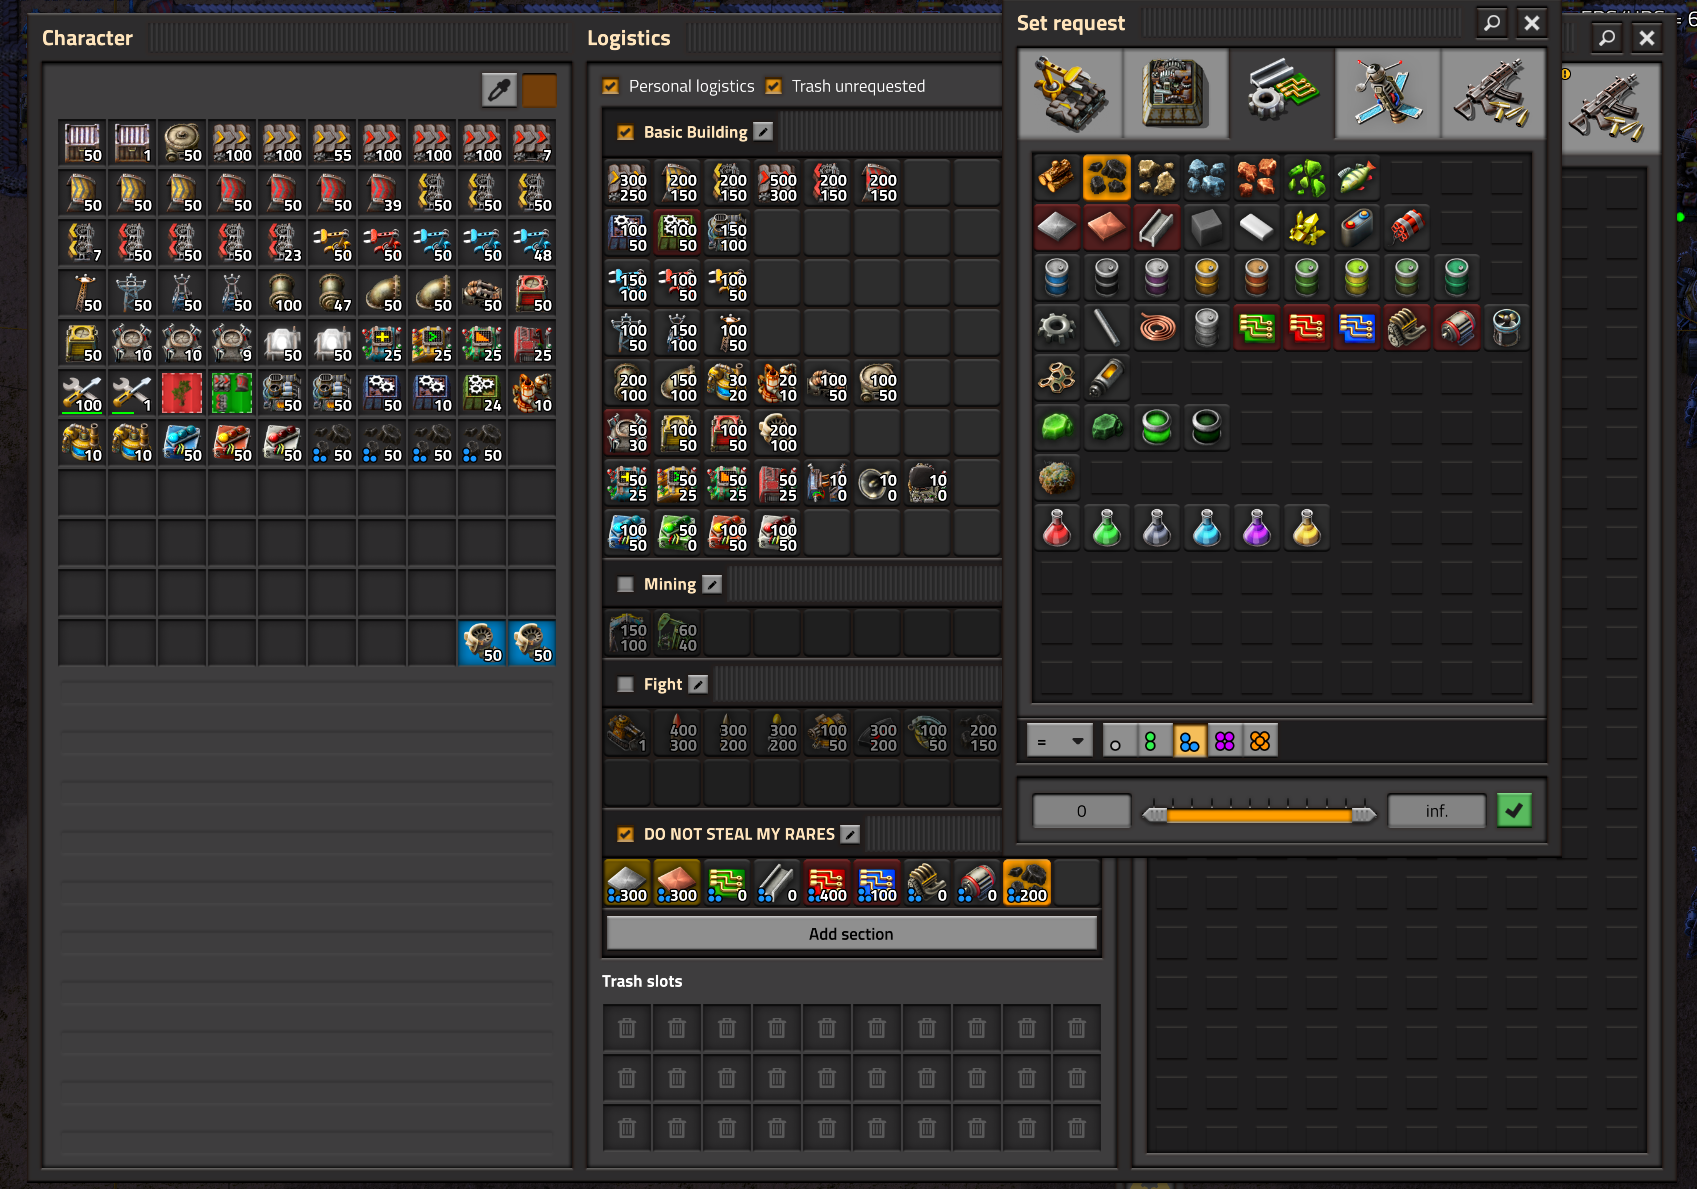The image size is (1697, 1189).
Task: Open the rare advanced circuit request of 400
Action: (827, 883)
